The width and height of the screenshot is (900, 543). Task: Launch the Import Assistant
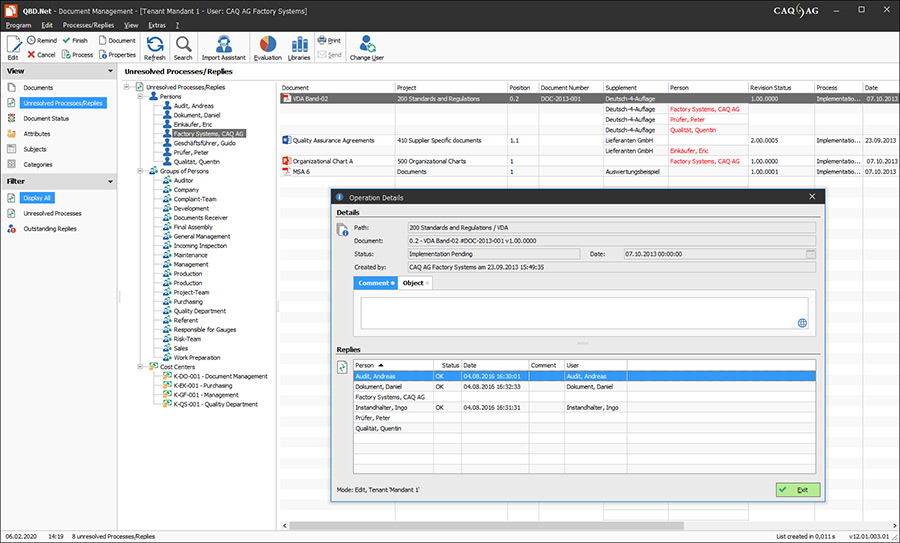[x=224, y=46]
